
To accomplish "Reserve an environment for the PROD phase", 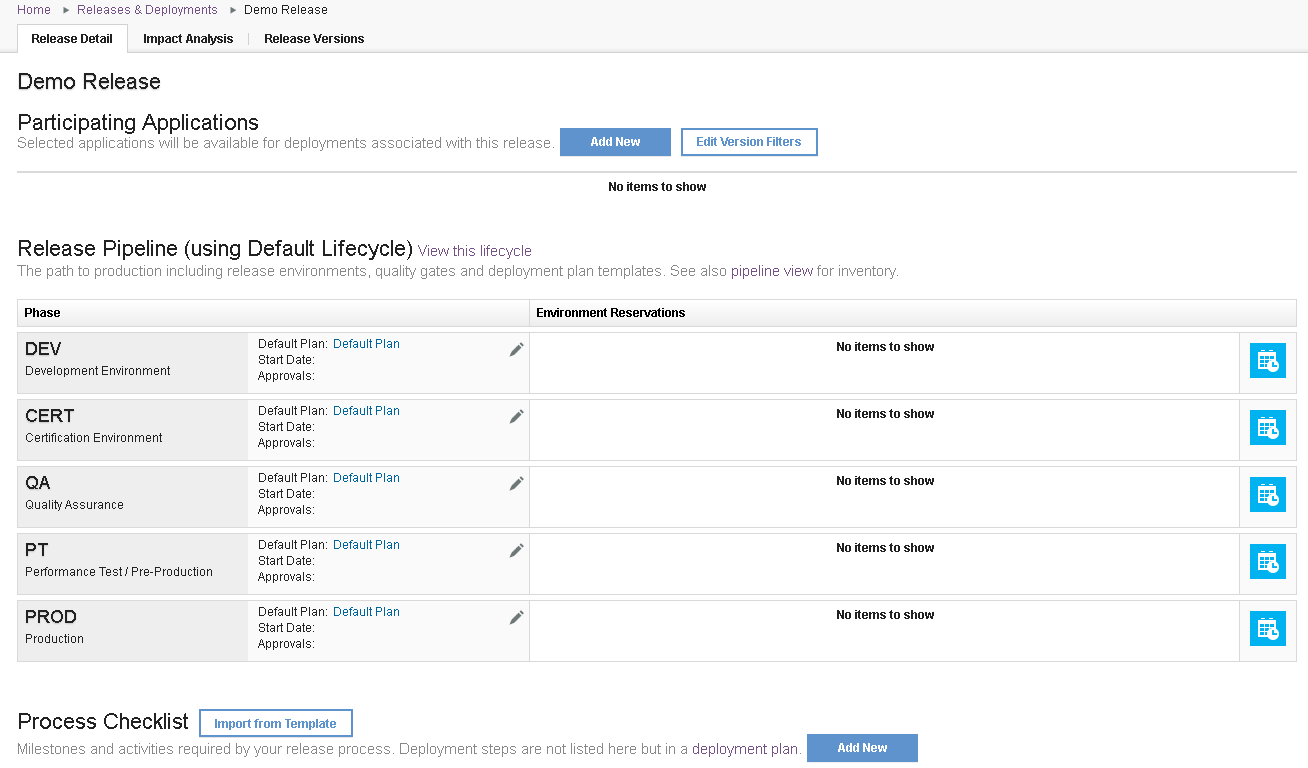I will click(x=1267, y=628).
